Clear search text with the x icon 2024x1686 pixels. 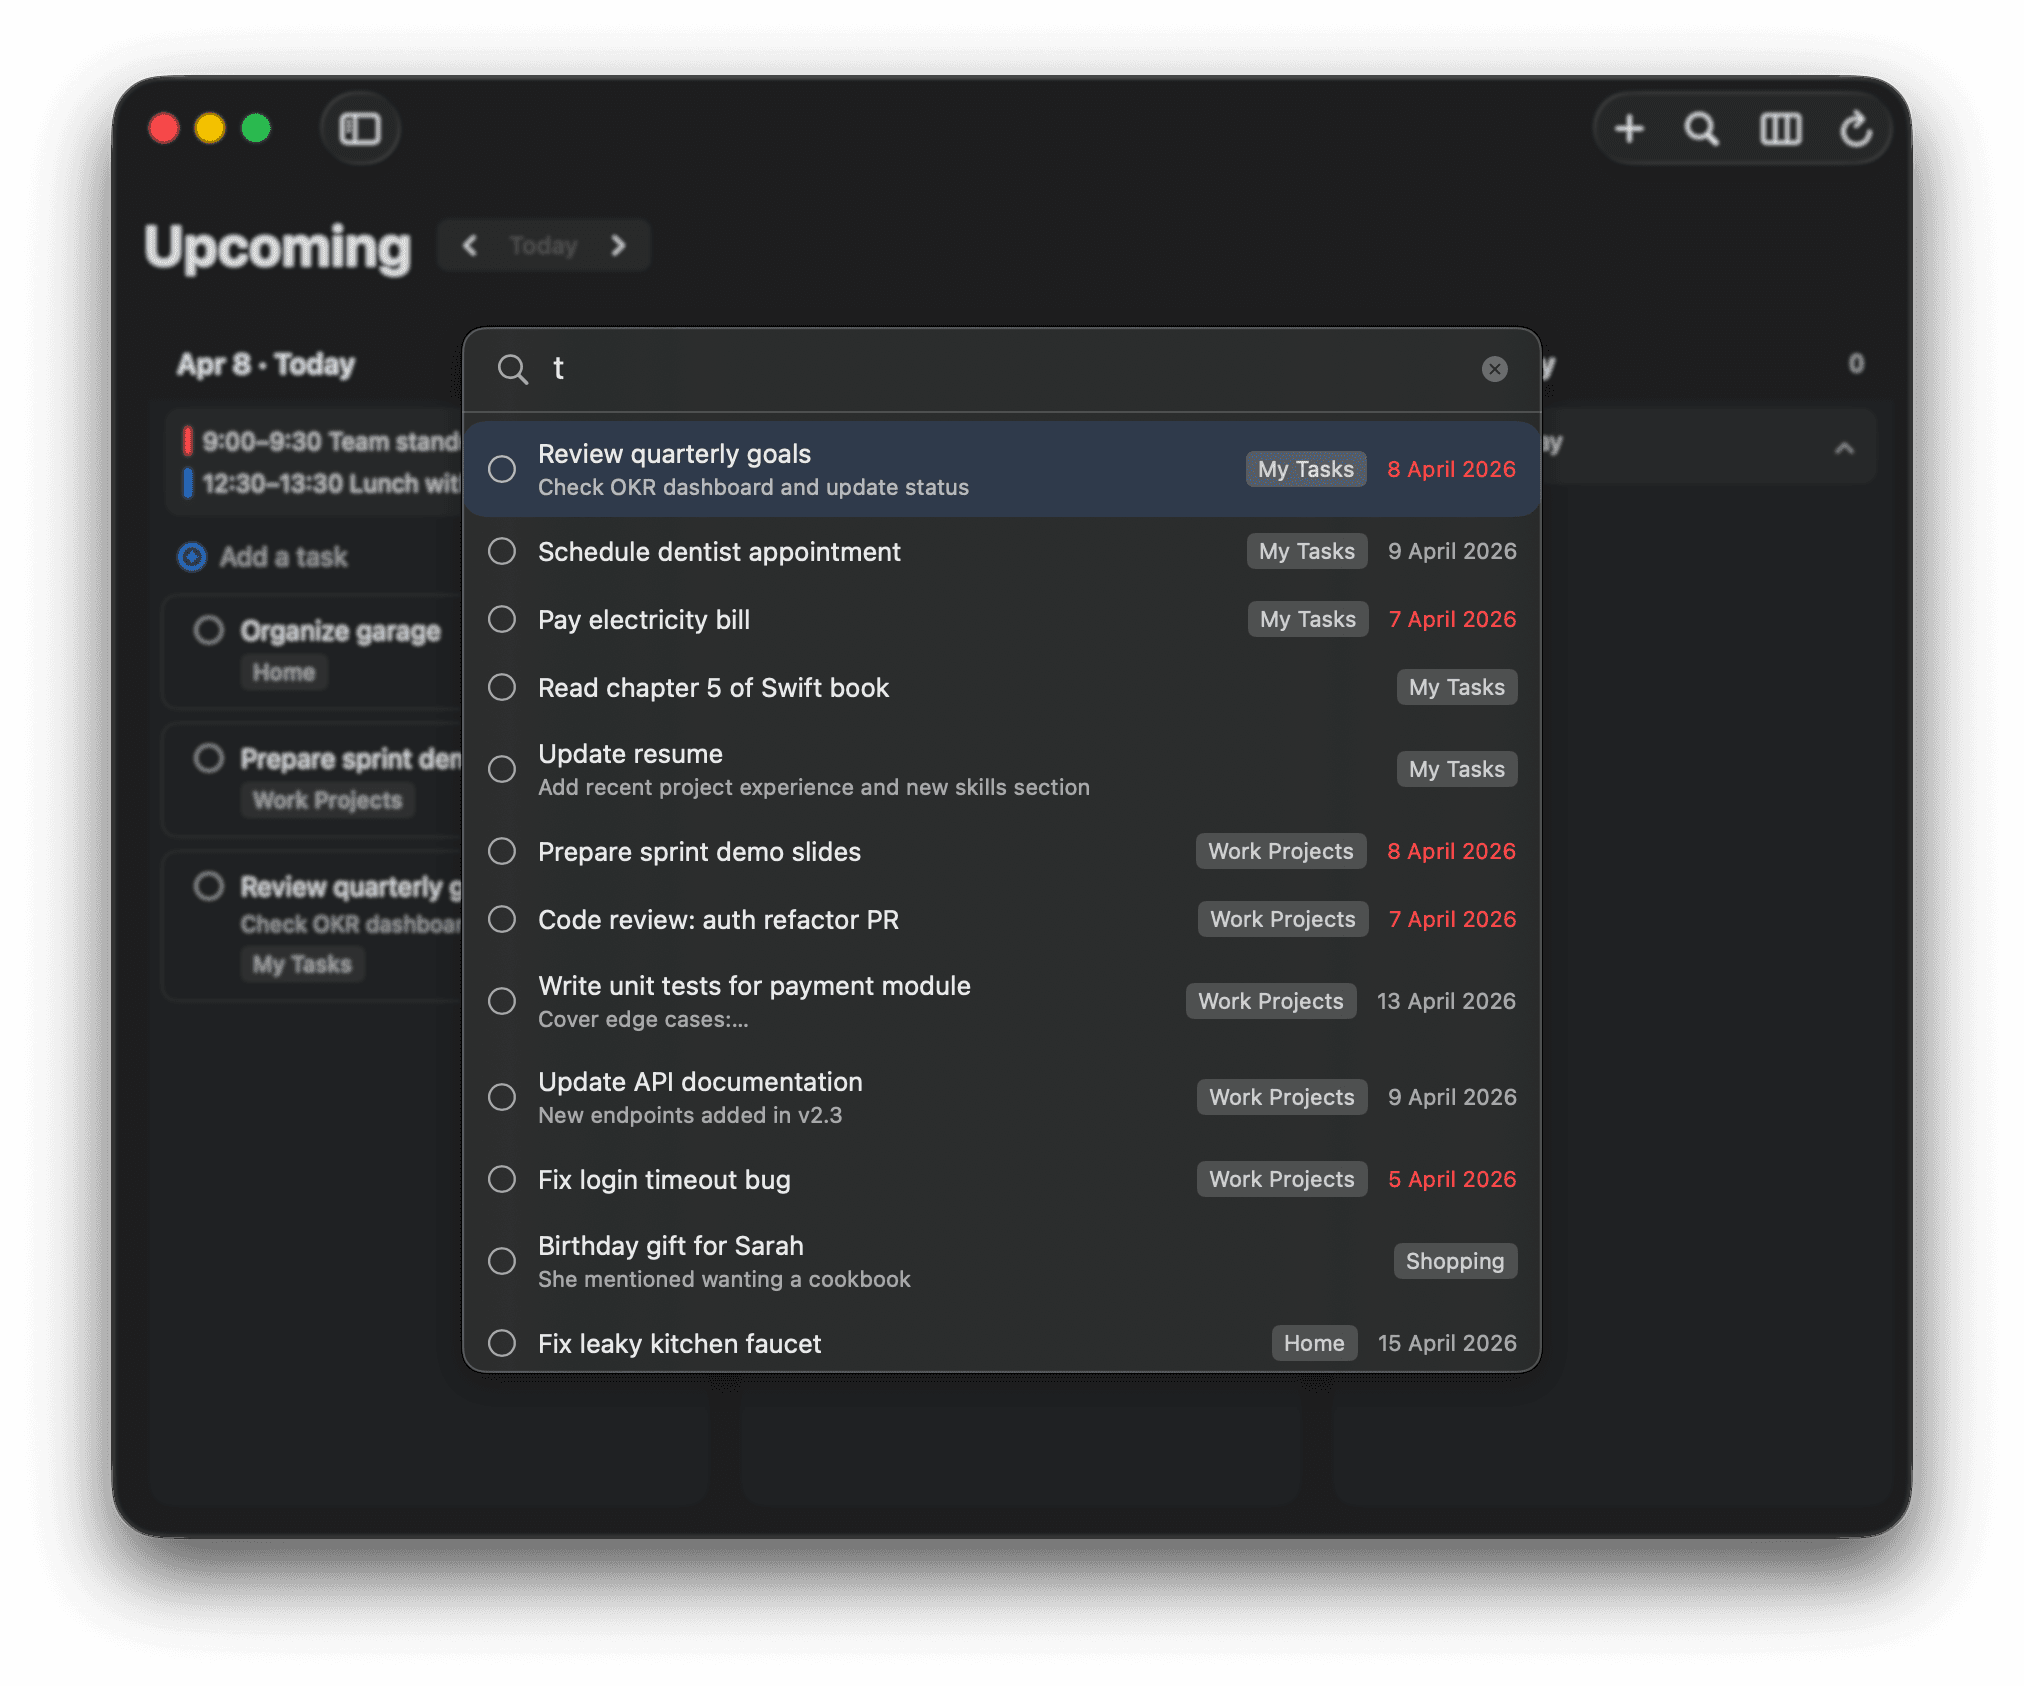(1494, 369)
